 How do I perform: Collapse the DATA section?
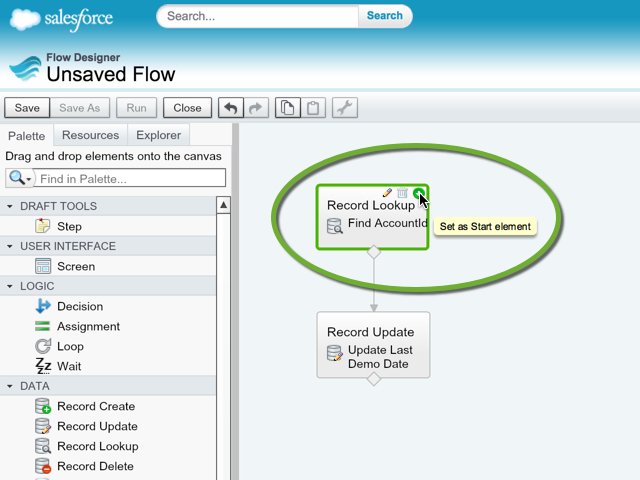pos(10,386)
